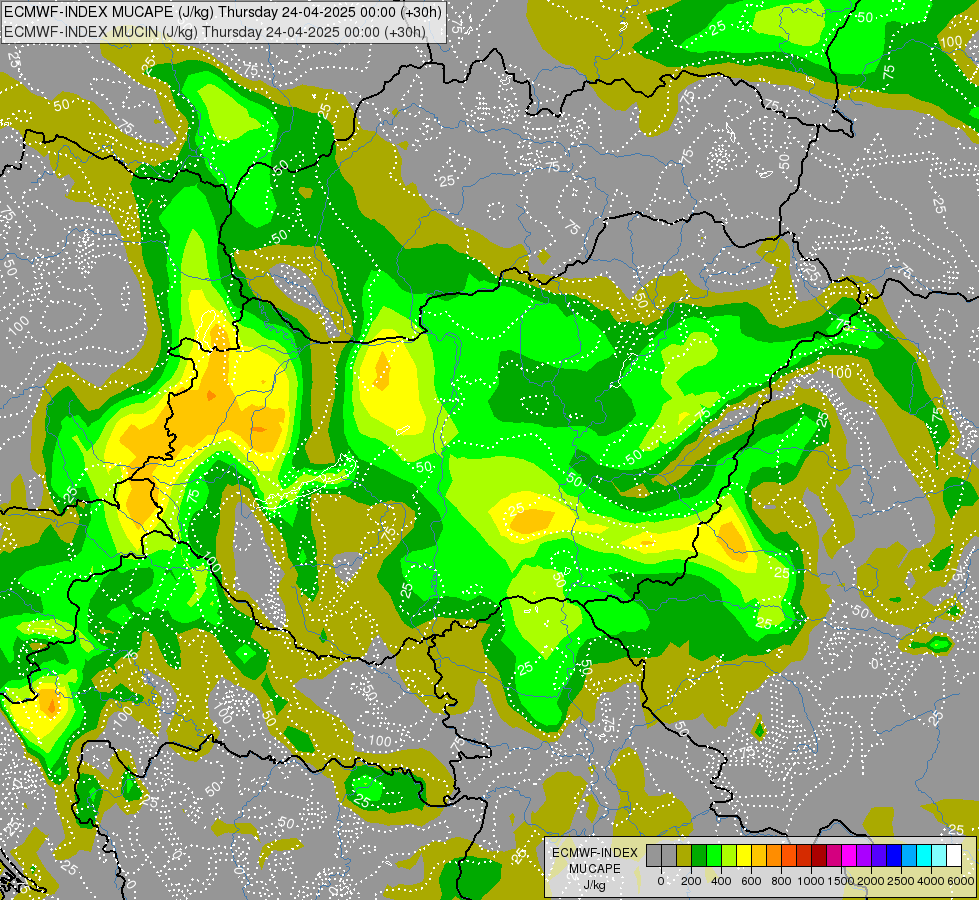
Task: Select the bright green legend swatch
Action: pyautogui.click(x=714, y=856)
